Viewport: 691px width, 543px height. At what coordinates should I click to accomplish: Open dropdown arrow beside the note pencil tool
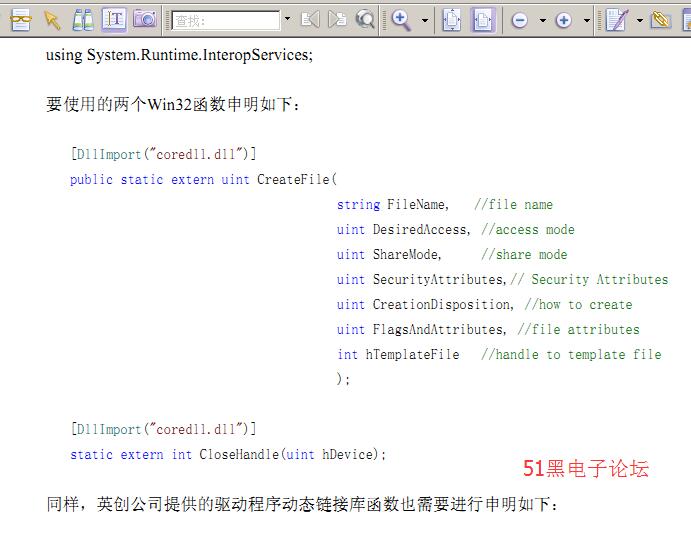click(640, 20)
